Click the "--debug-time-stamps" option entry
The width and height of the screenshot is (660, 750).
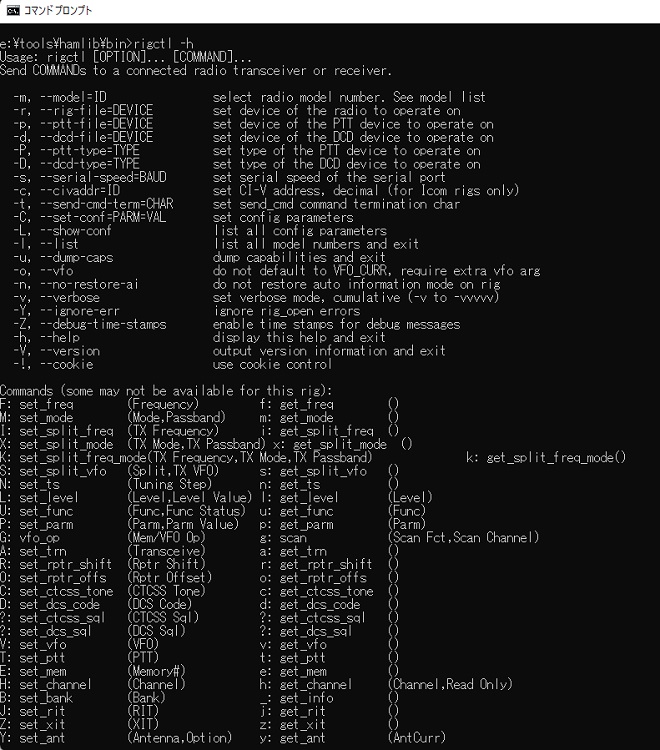89,325
